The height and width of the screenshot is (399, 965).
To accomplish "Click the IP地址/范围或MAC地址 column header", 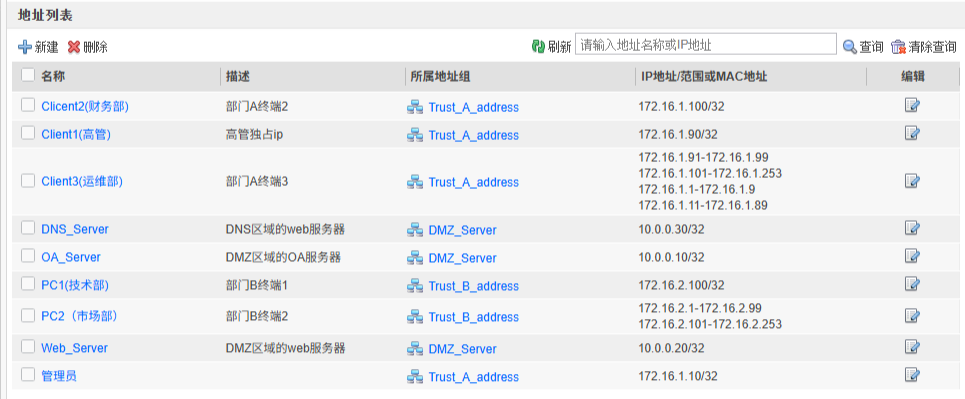I will [703, 76].
